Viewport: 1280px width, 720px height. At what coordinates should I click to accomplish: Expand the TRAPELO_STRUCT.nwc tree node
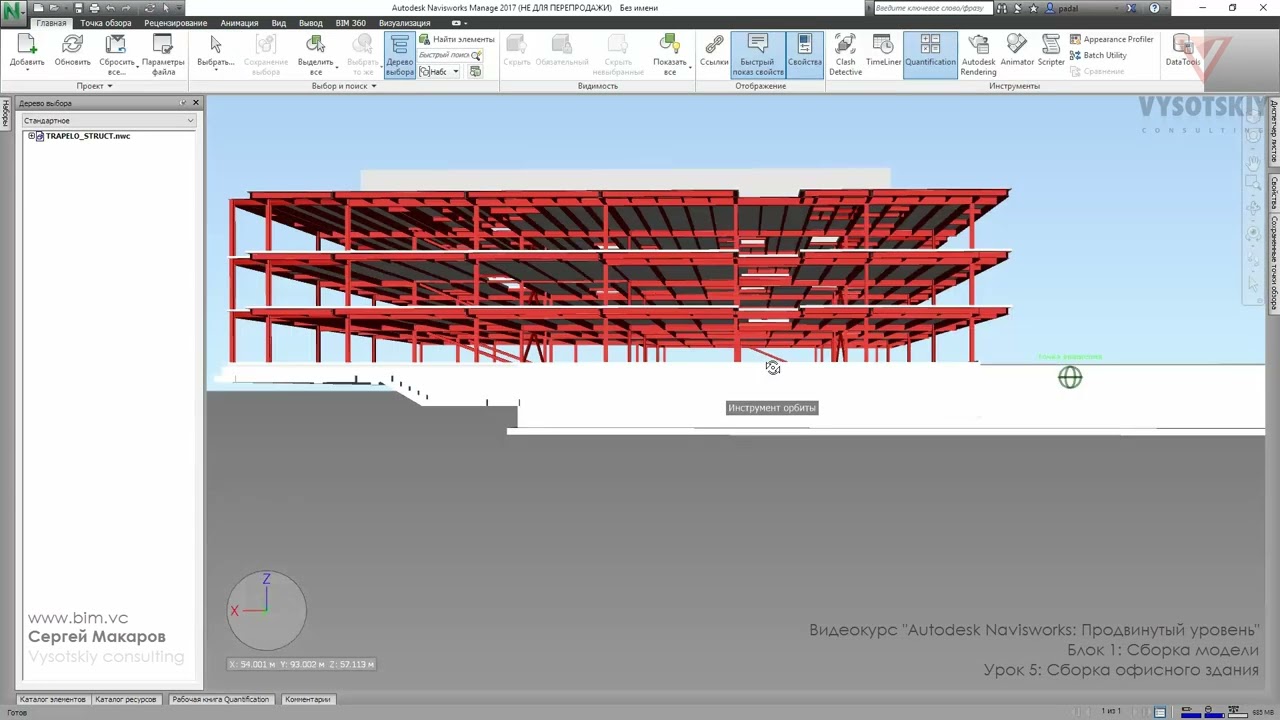pos(31,136)
